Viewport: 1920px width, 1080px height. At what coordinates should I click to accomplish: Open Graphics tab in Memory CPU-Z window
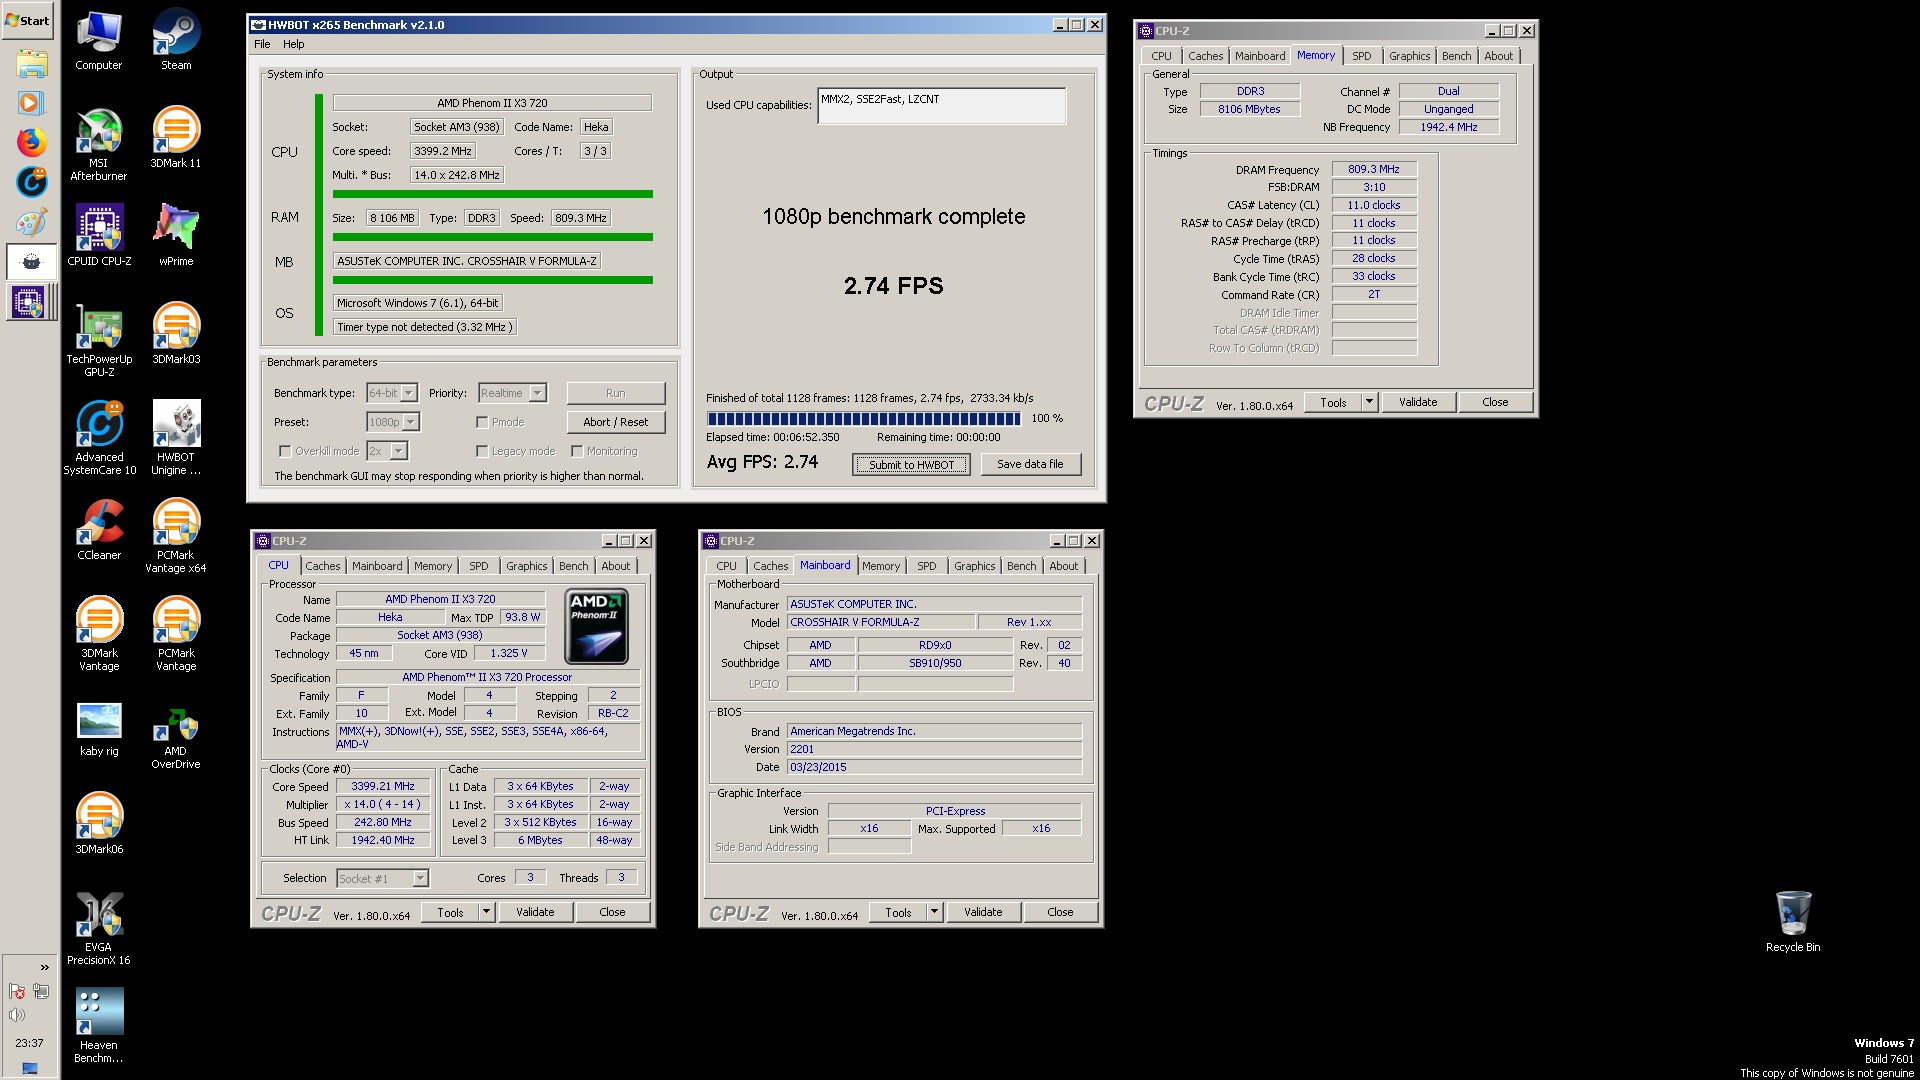1410,56
